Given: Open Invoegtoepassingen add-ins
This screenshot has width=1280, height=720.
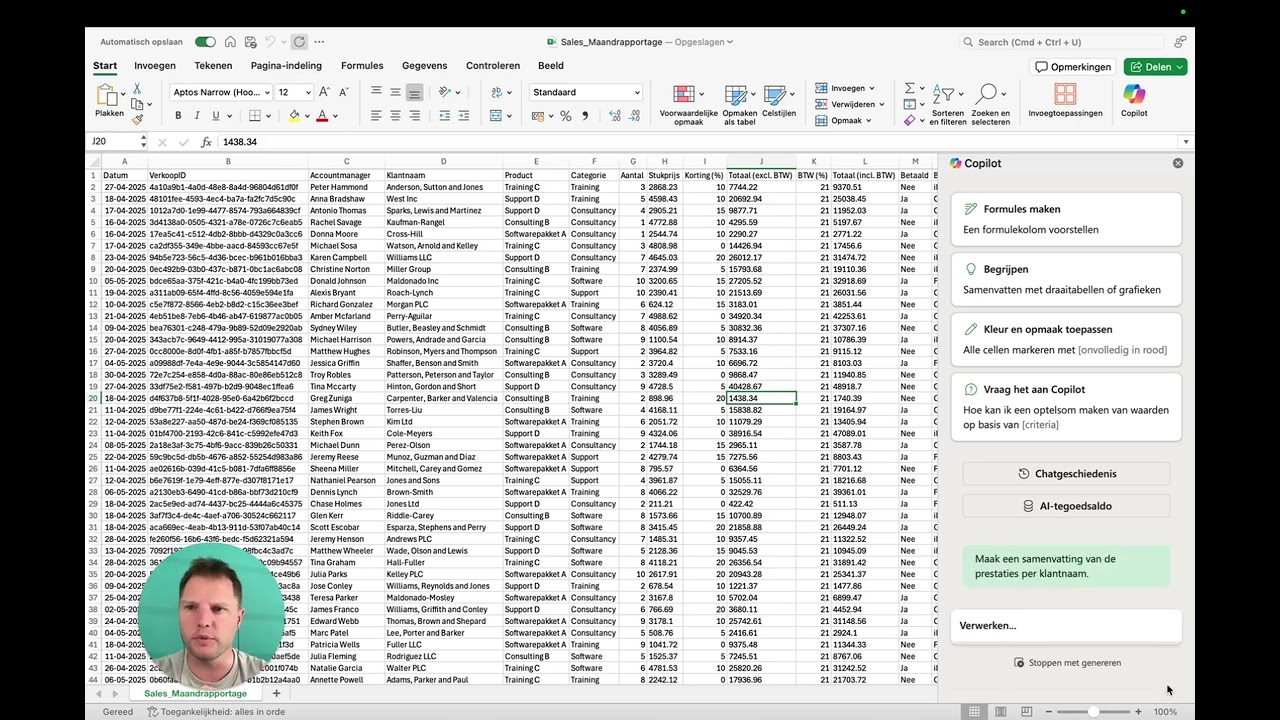Looking at the screenshot, I should tap(1065, 100).
